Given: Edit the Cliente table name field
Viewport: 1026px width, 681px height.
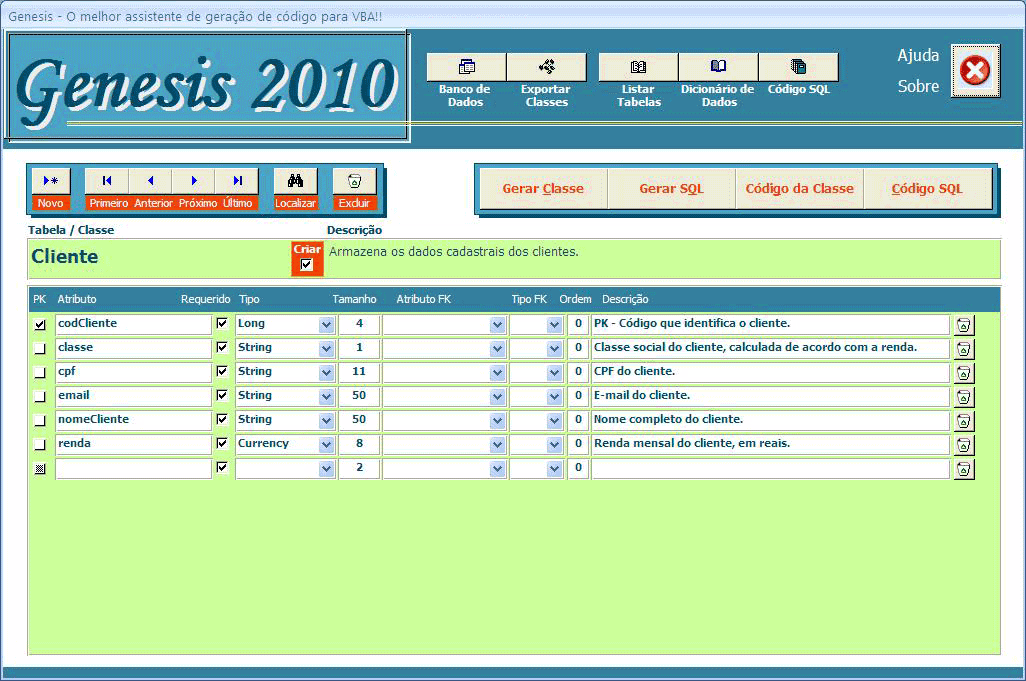Looking at the screenshot, I should tap(159, 258).
